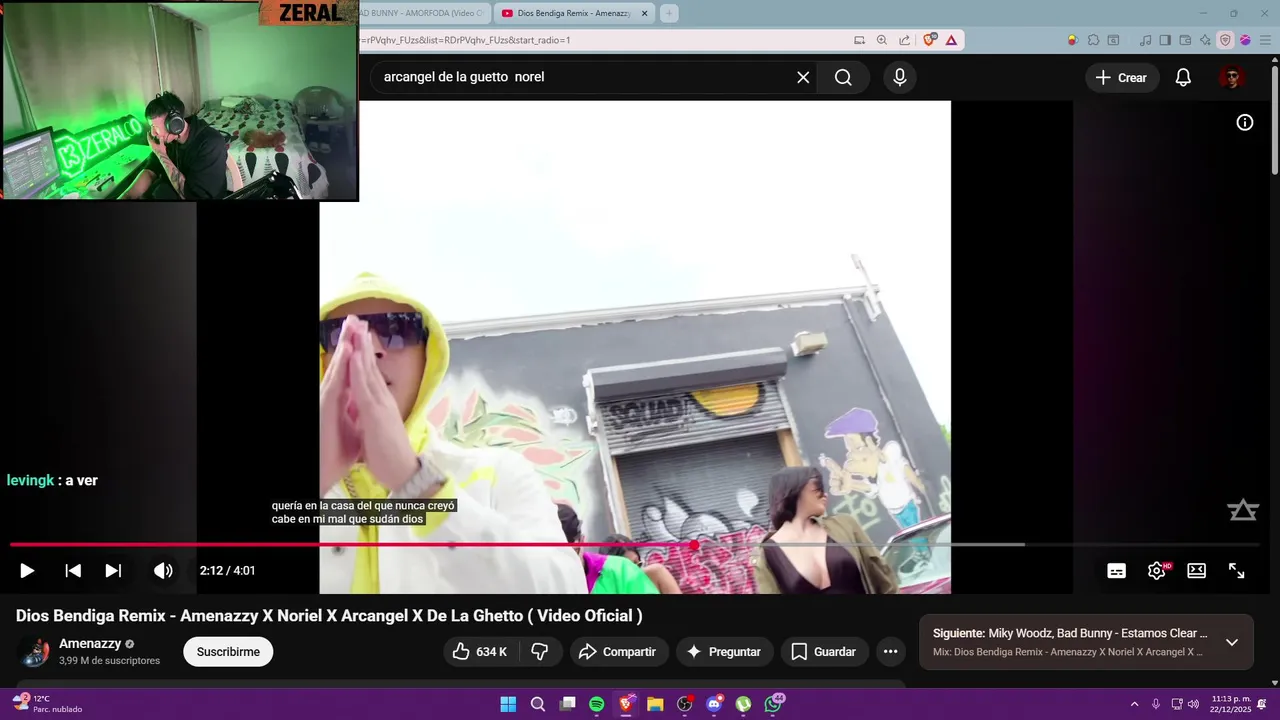Viewport: 1280px width, 720px height.
Task: Open the YouTube account avatar menu
Action: coord(1232,77)
